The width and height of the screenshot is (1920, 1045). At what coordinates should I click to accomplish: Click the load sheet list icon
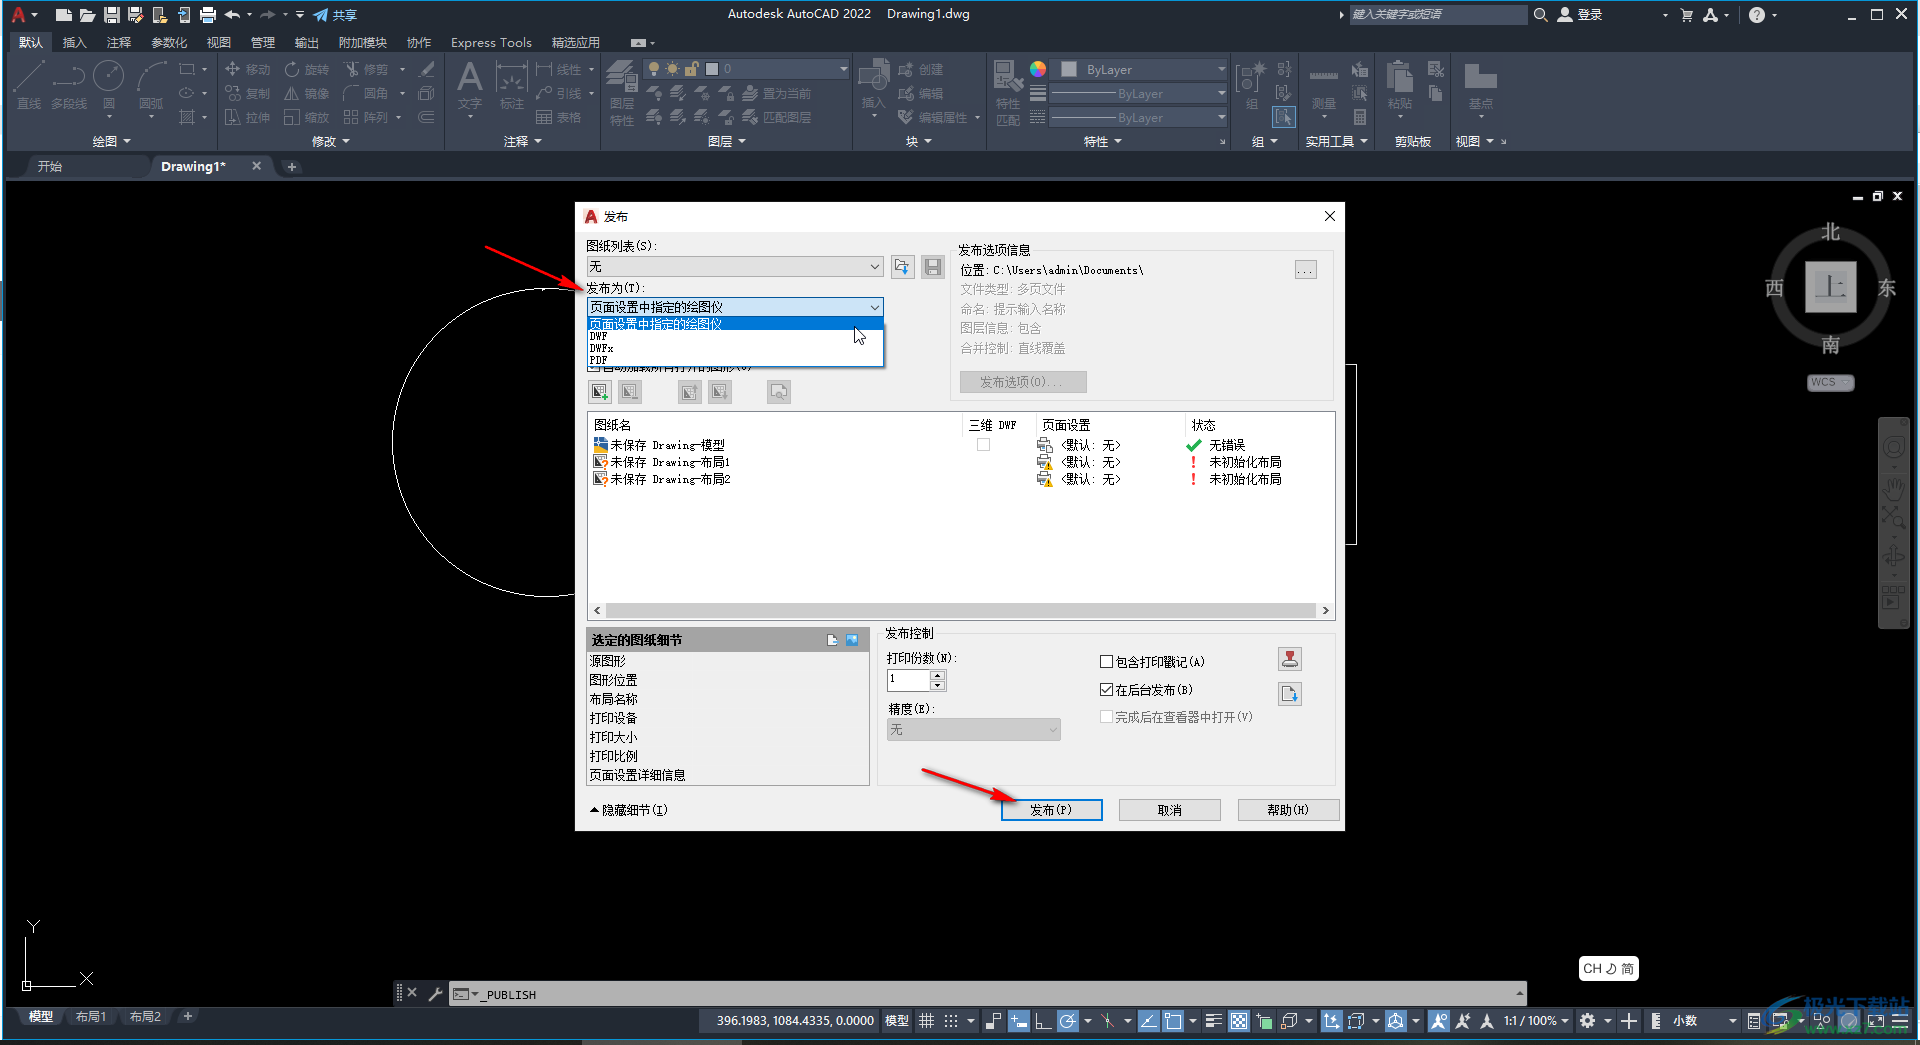902,267
